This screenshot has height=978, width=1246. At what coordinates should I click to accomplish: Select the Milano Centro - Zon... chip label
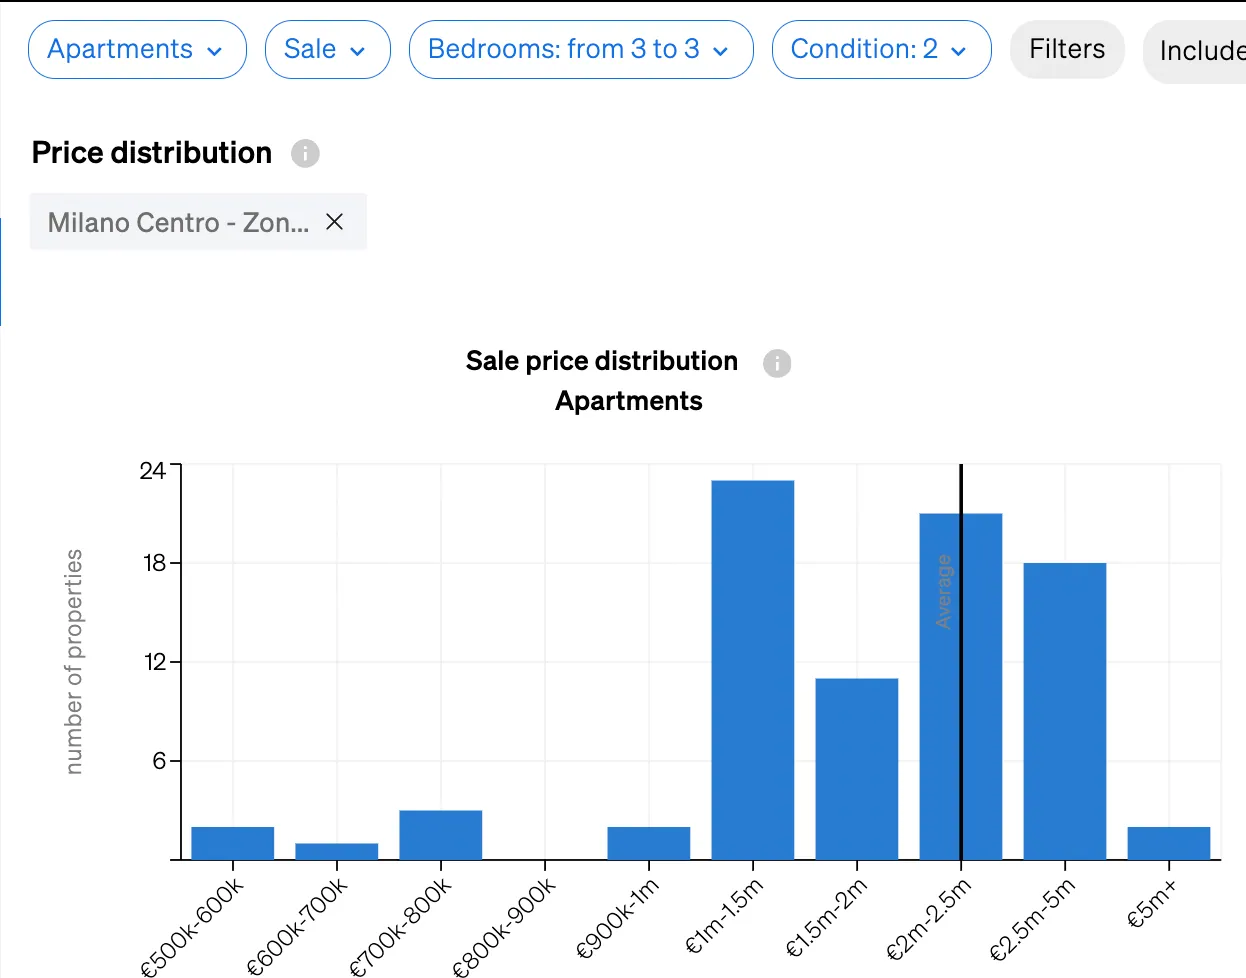coord(178,222)
